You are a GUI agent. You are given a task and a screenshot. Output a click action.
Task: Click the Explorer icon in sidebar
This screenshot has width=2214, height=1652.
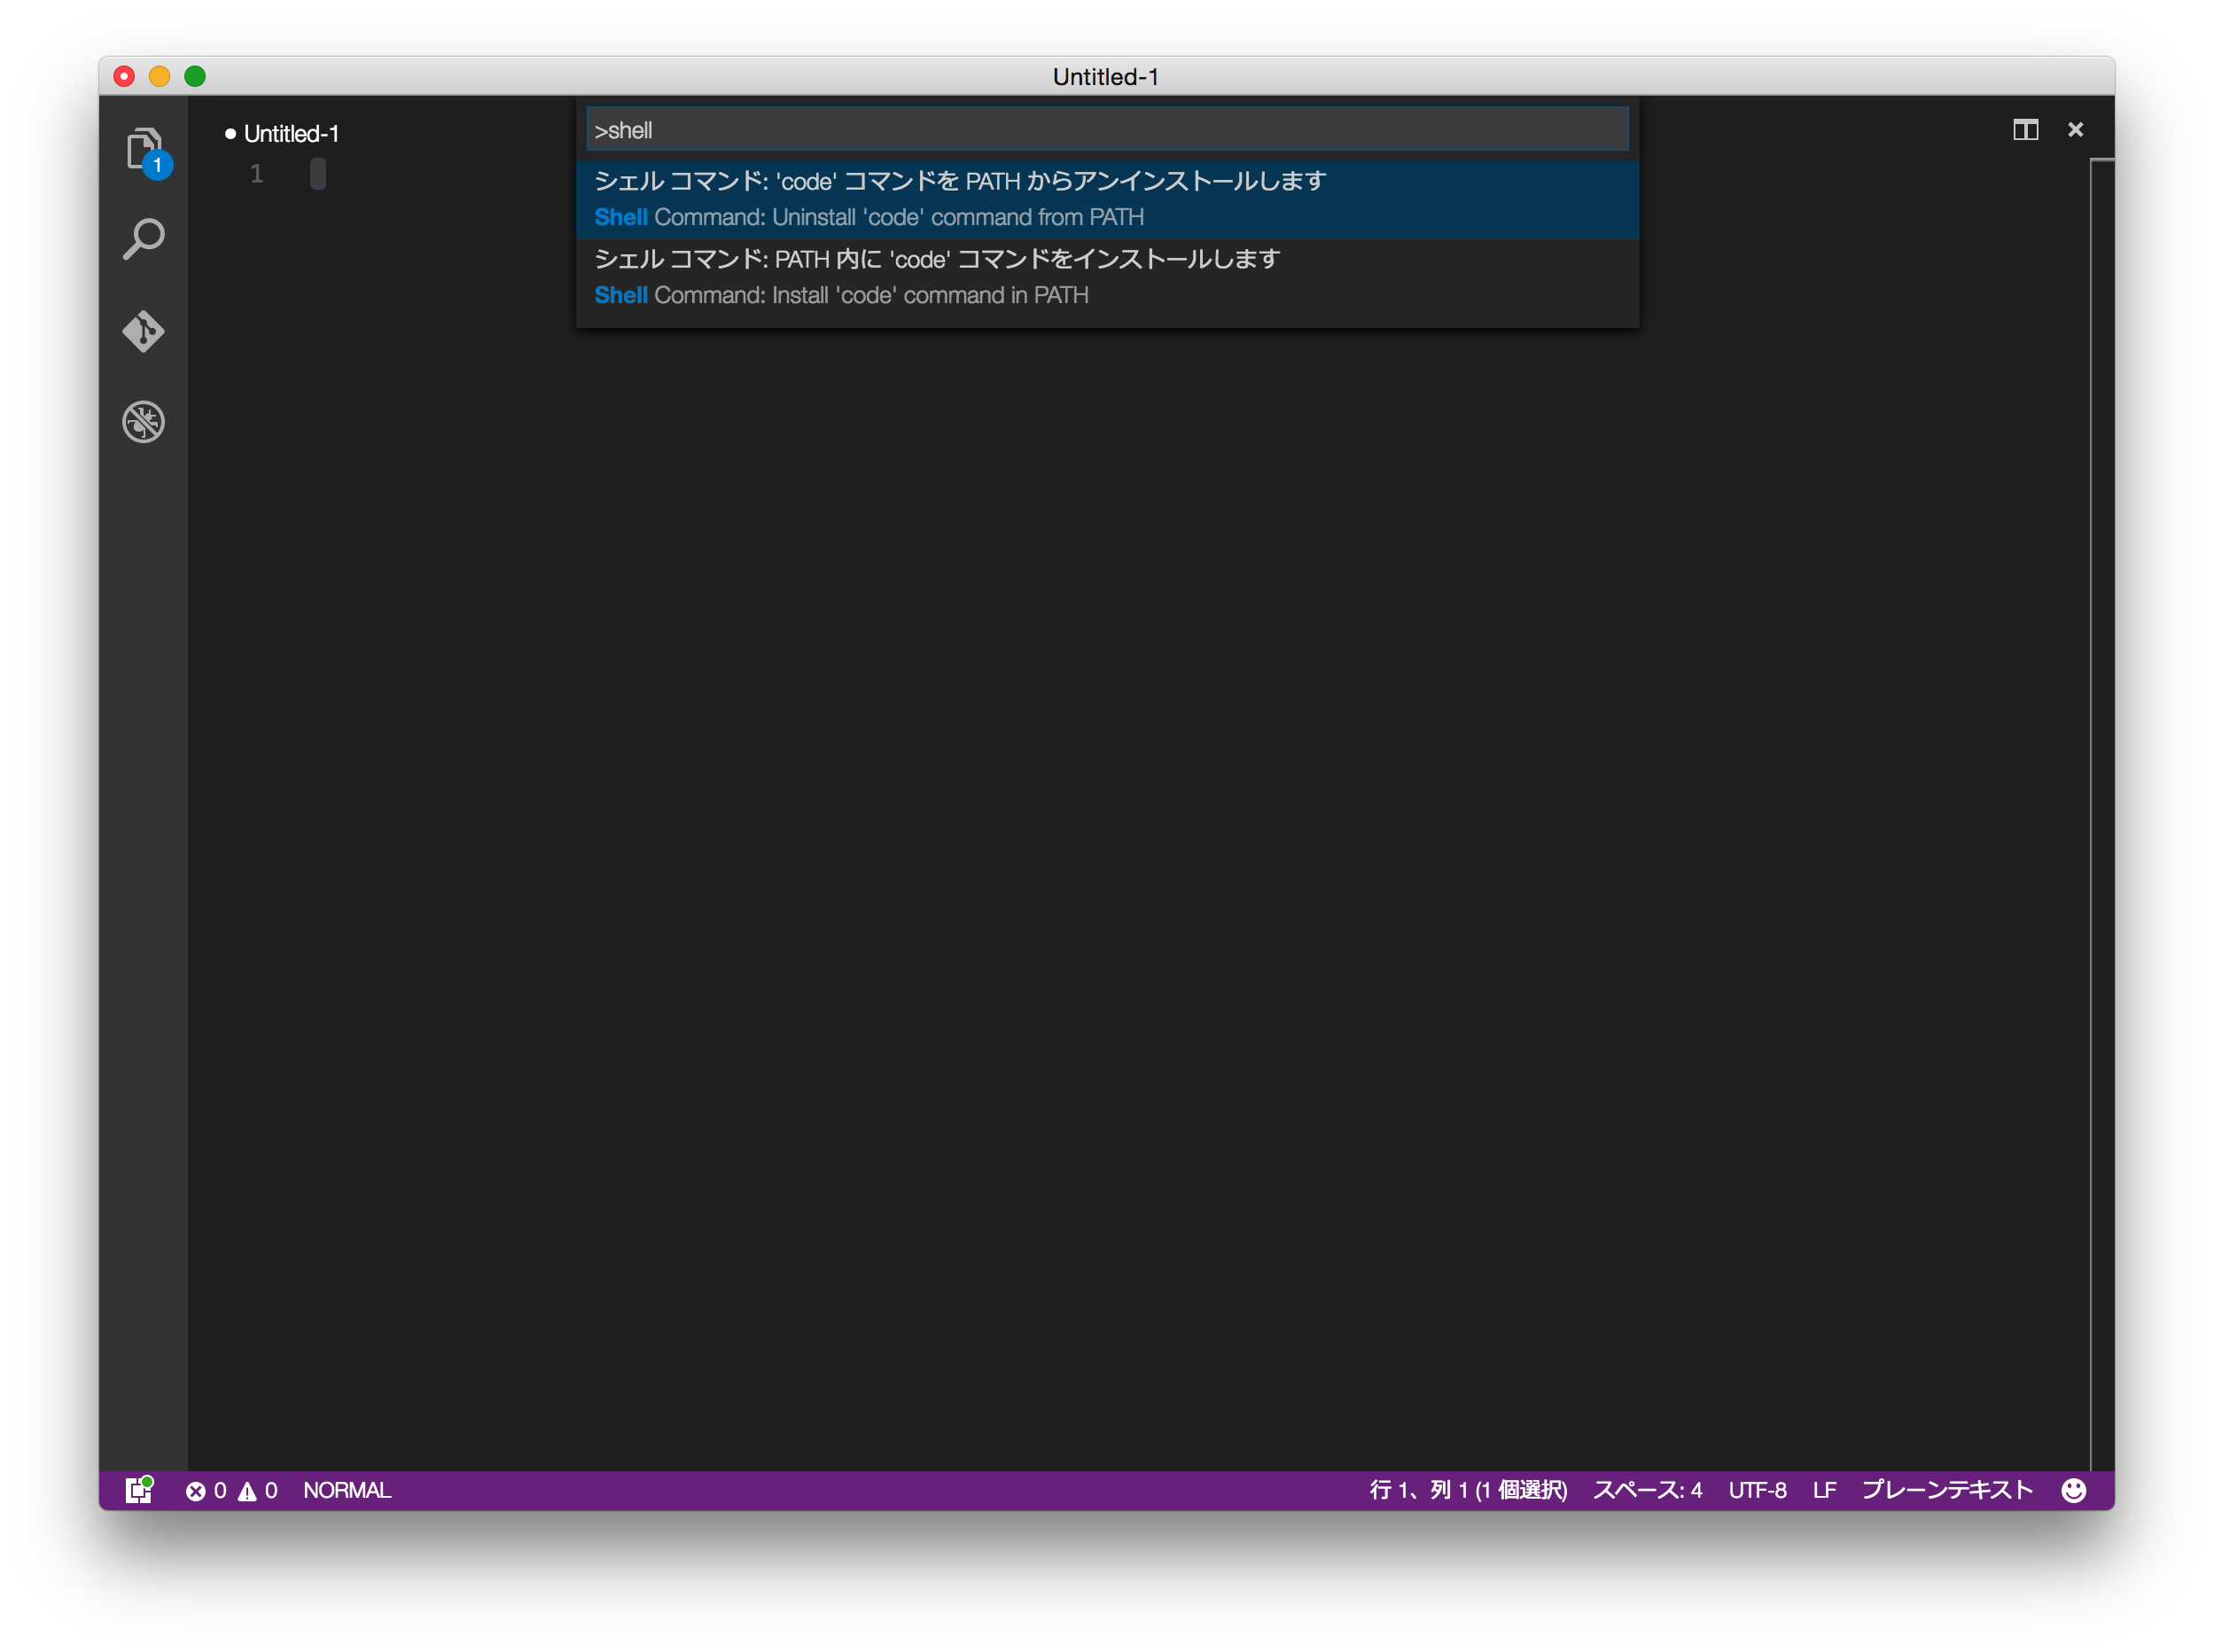(x=144, y=147)
